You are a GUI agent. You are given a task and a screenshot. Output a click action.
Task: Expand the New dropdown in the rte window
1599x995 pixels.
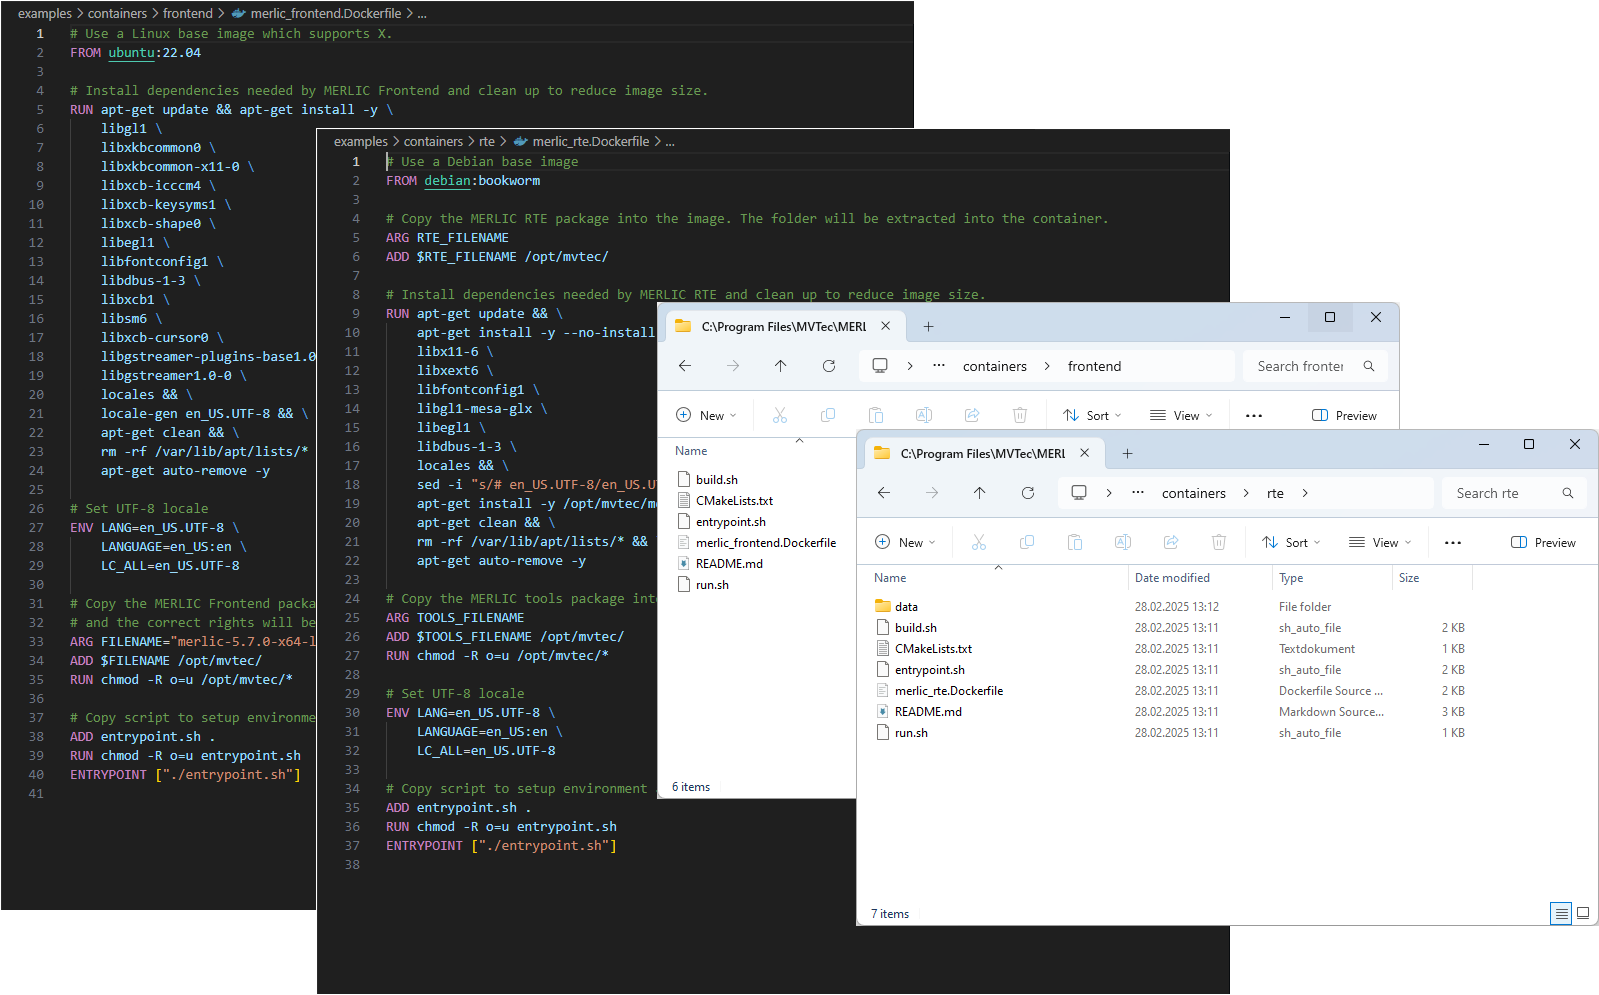tap(905, 542)
